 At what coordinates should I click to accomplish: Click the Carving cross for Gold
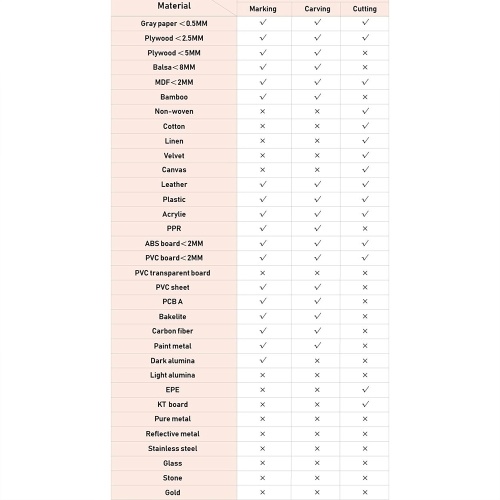(317, 492)
